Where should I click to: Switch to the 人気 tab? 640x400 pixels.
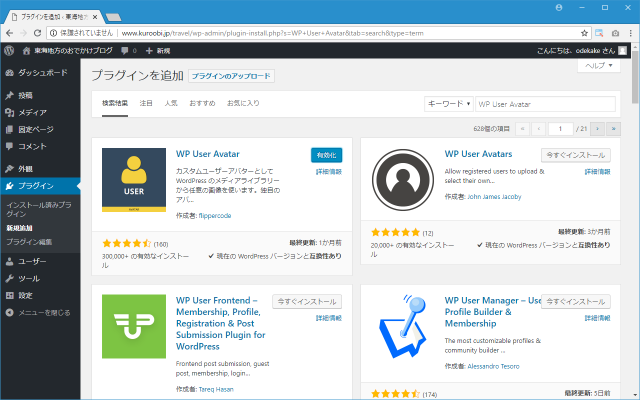click(x=171, y=103)
